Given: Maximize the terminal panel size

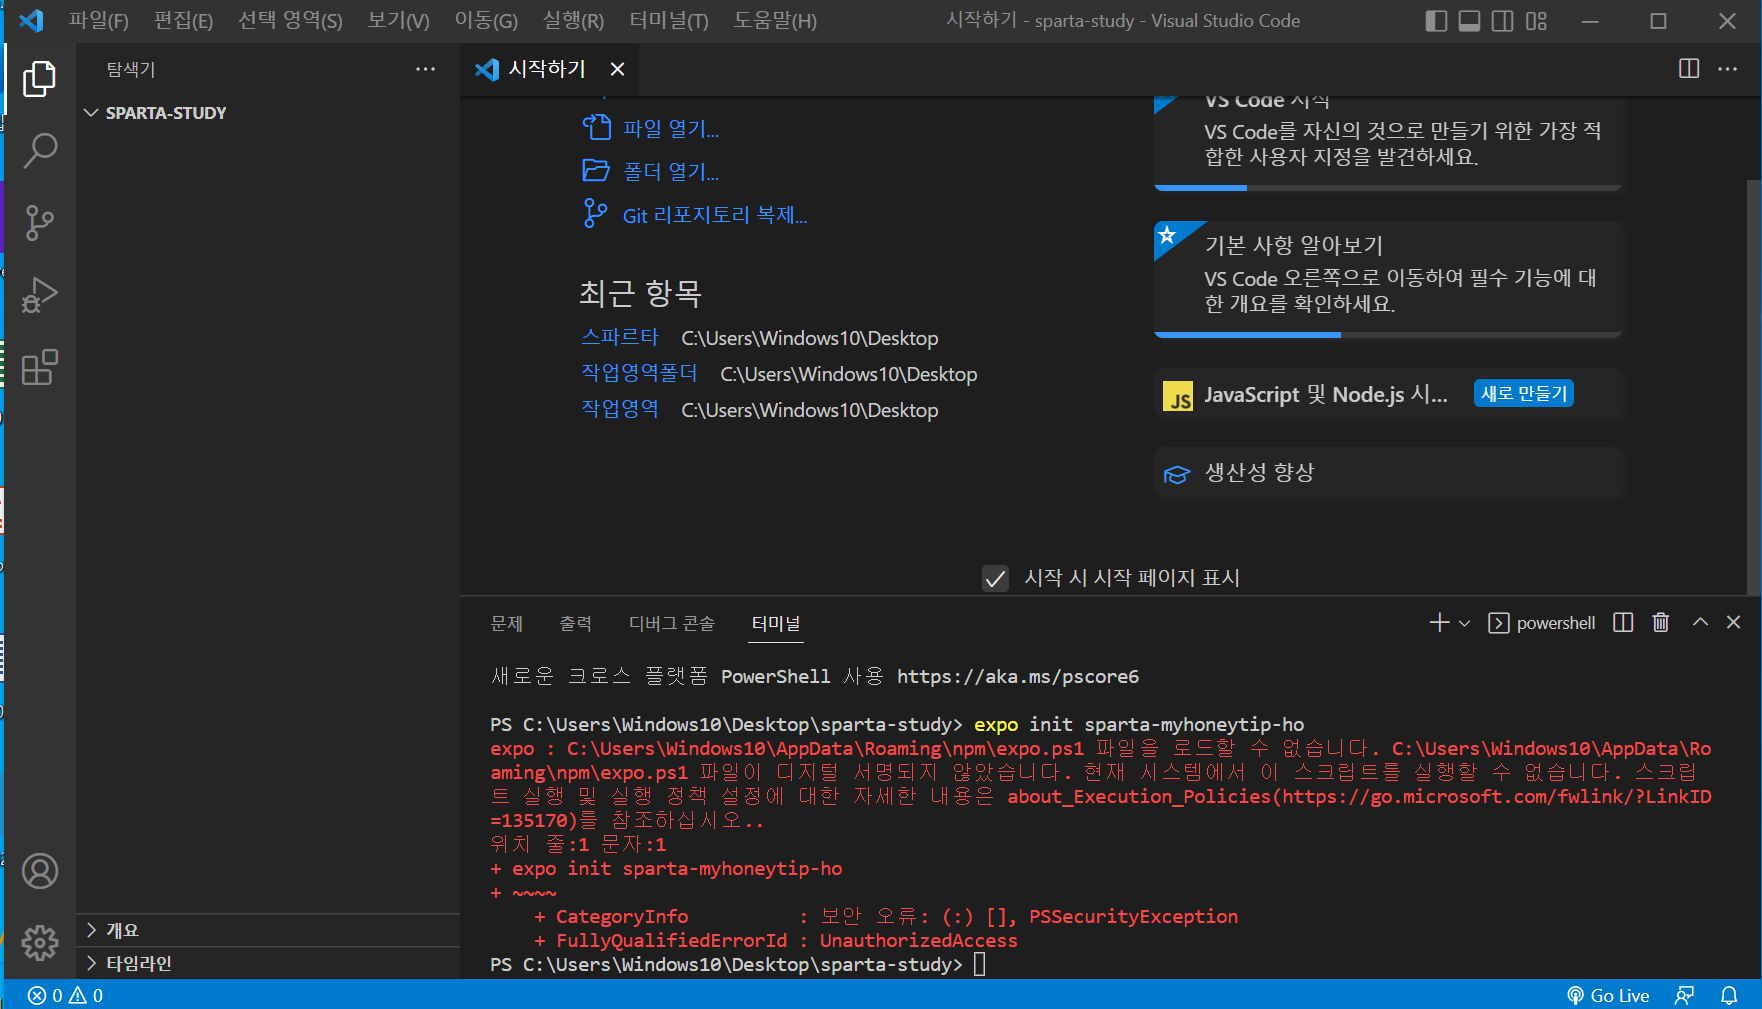Looking at the screenshot, I should coord(1700,622).
